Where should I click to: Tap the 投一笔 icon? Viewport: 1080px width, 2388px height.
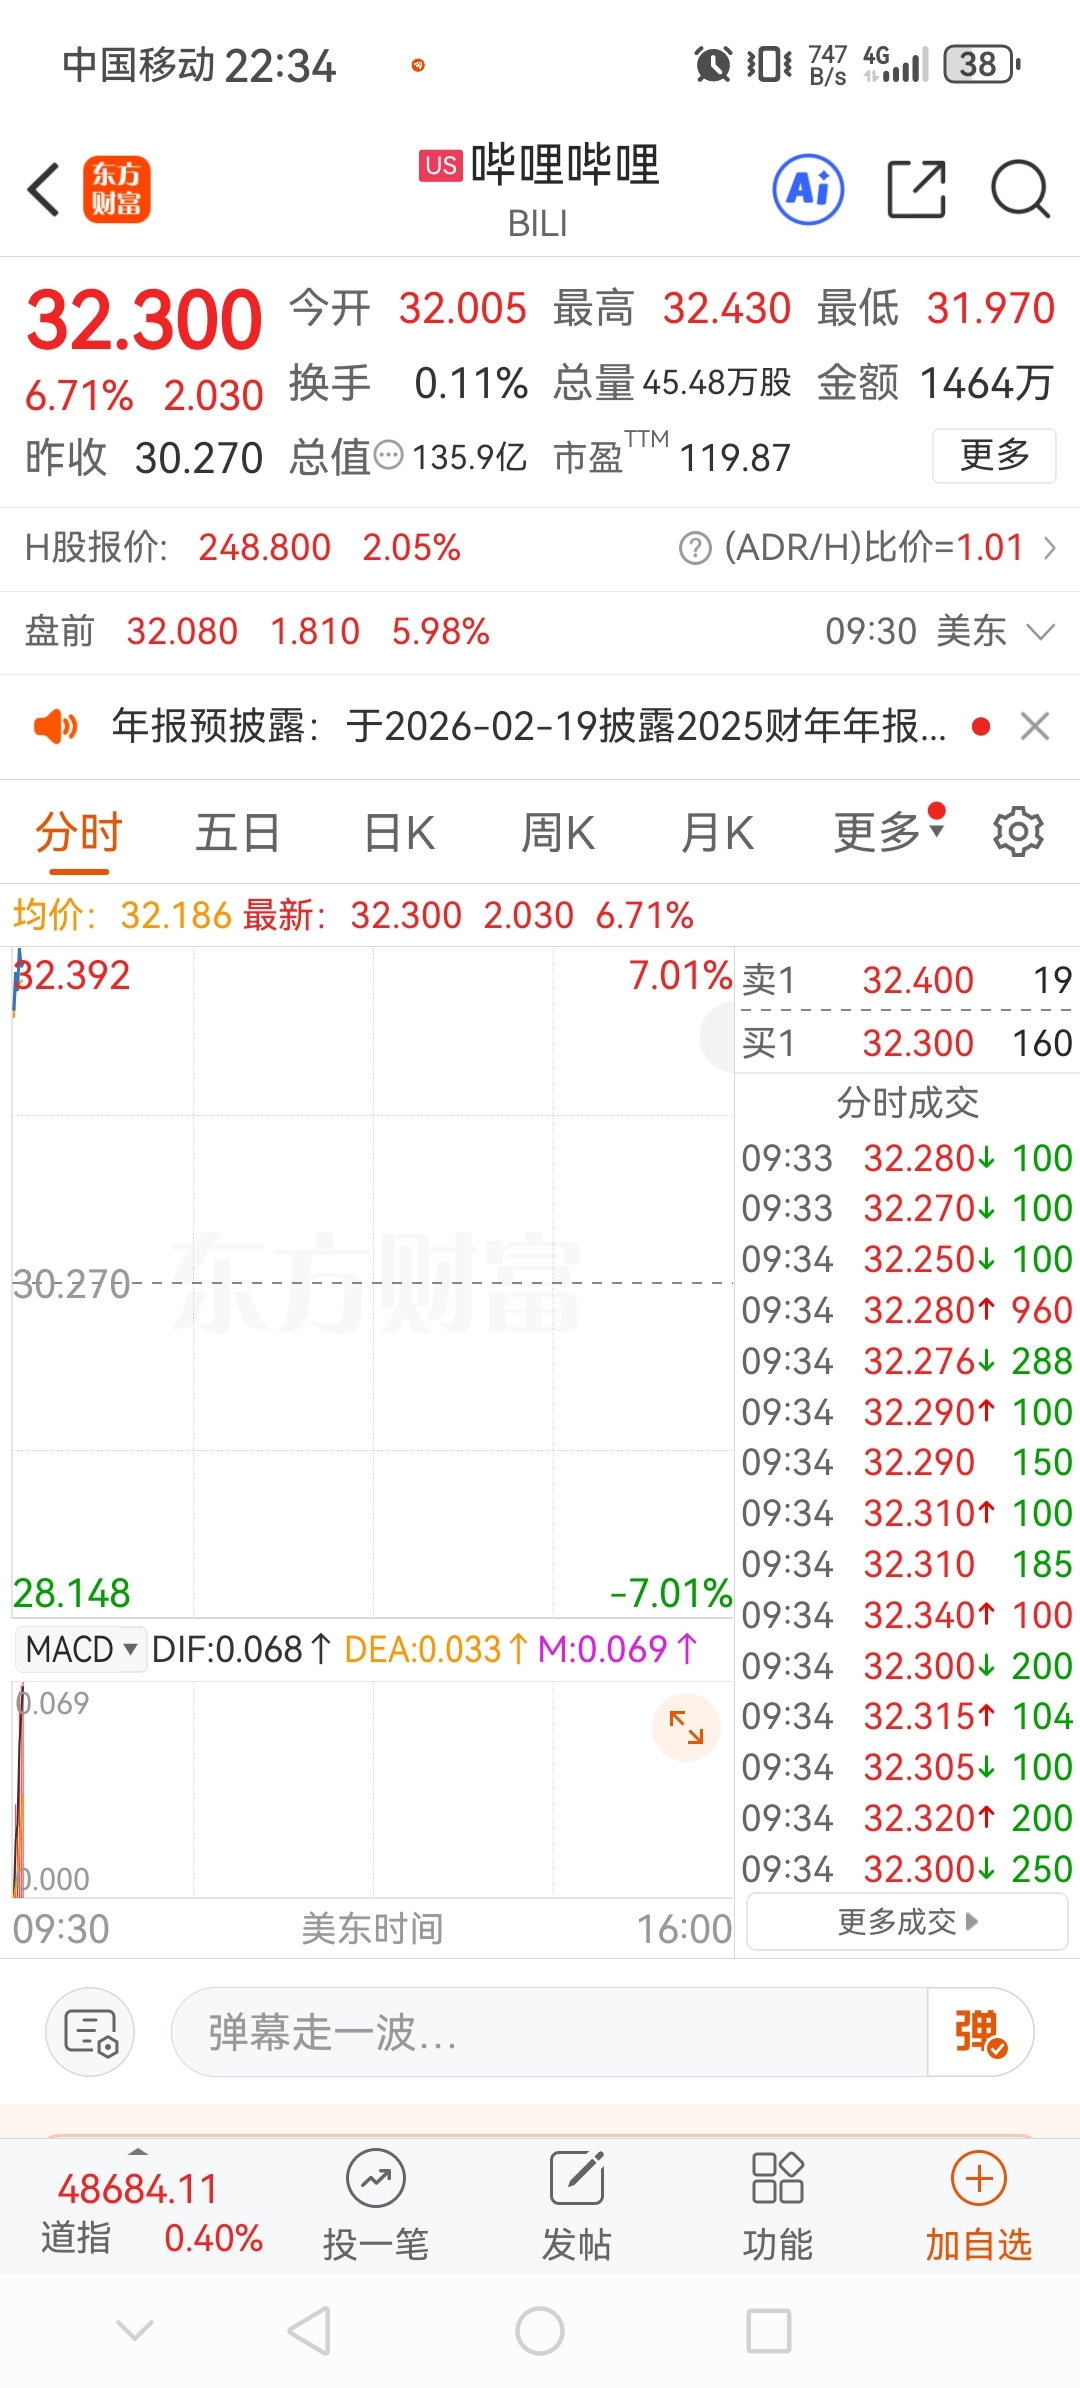click(x=376, y=2178)
